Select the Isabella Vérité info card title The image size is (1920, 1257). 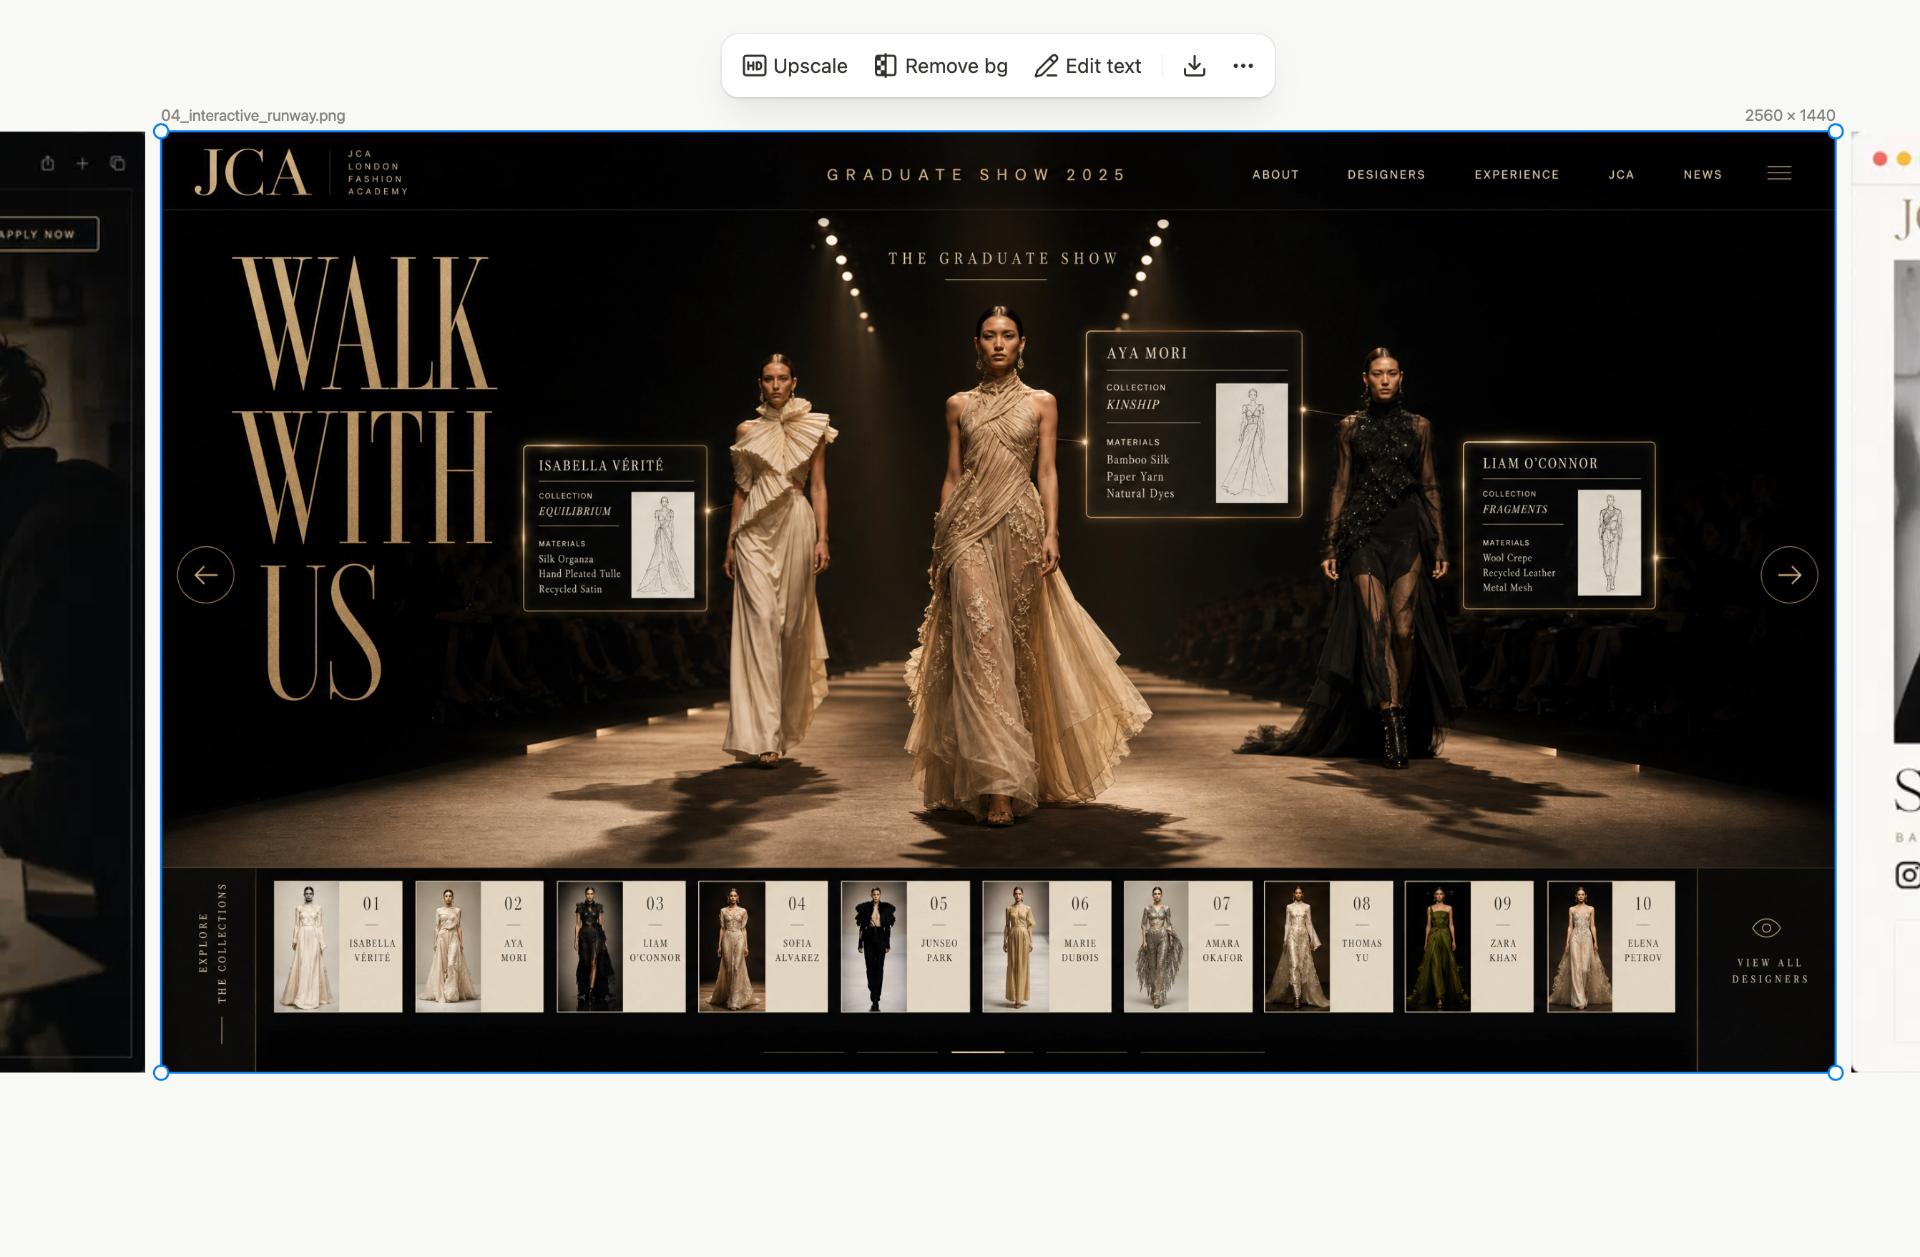point(601,466)
